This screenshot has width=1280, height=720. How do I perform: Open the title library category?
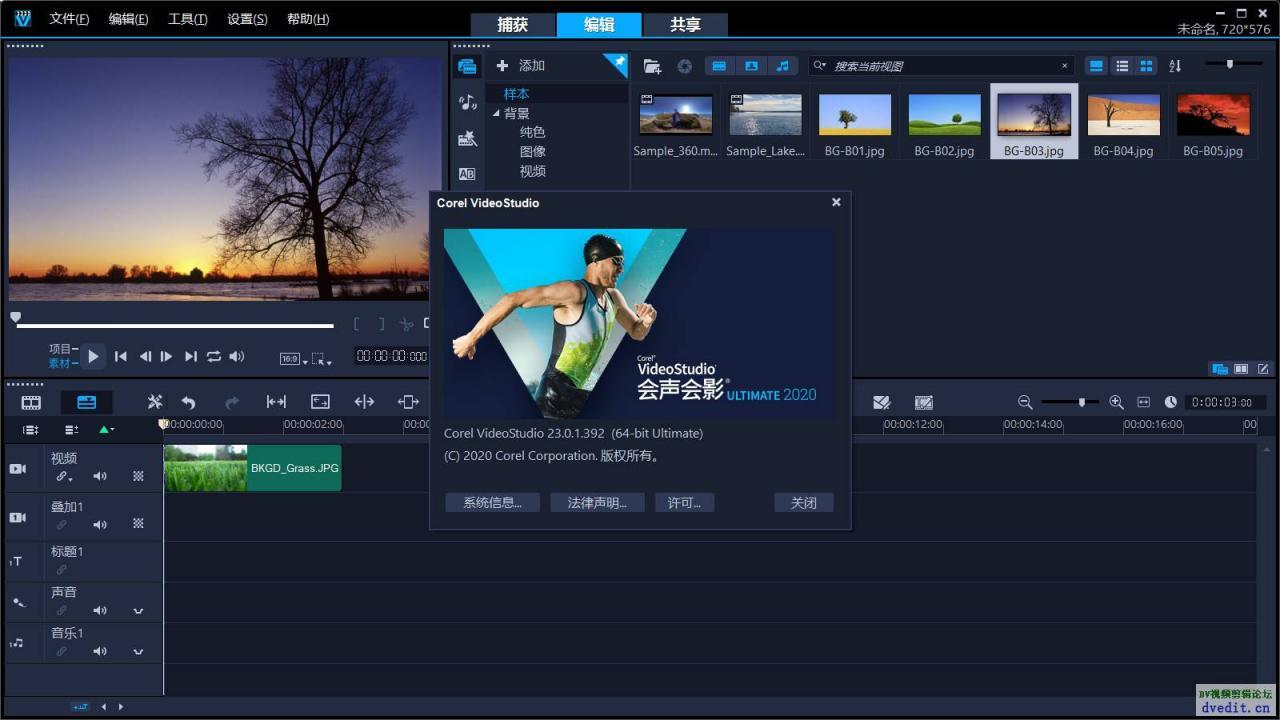point(467,174)
